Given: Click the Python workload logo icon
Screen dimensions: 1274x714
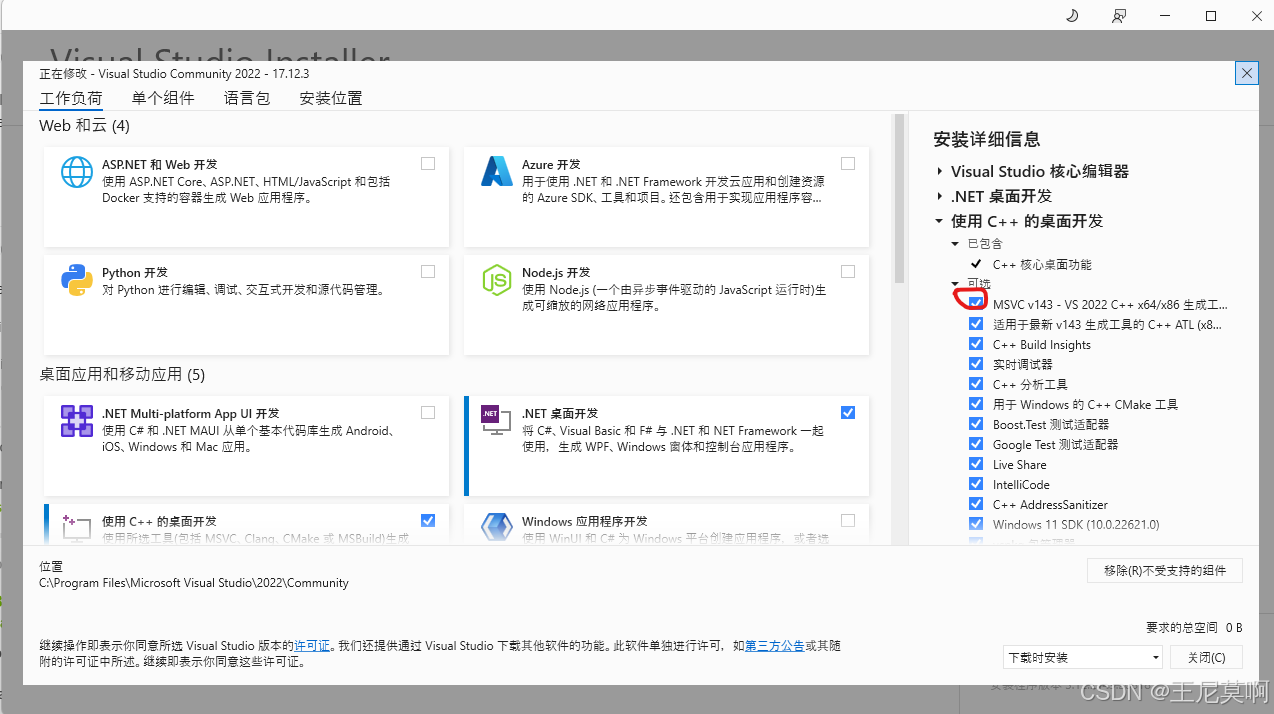Looking at the screenshot, I should [x=77, y=280].
